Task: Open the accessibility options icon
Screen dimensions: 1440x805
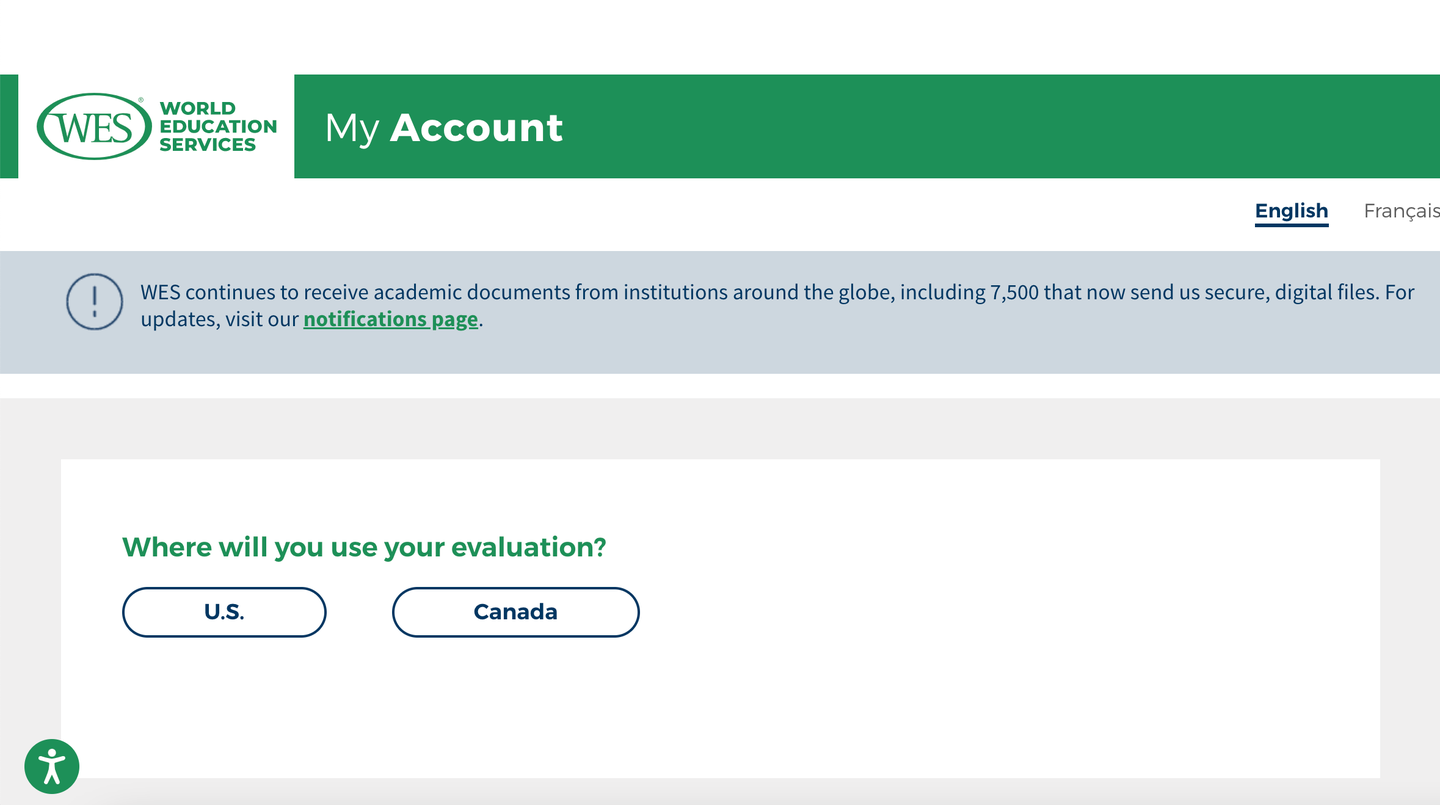Action: coord(51,767)
